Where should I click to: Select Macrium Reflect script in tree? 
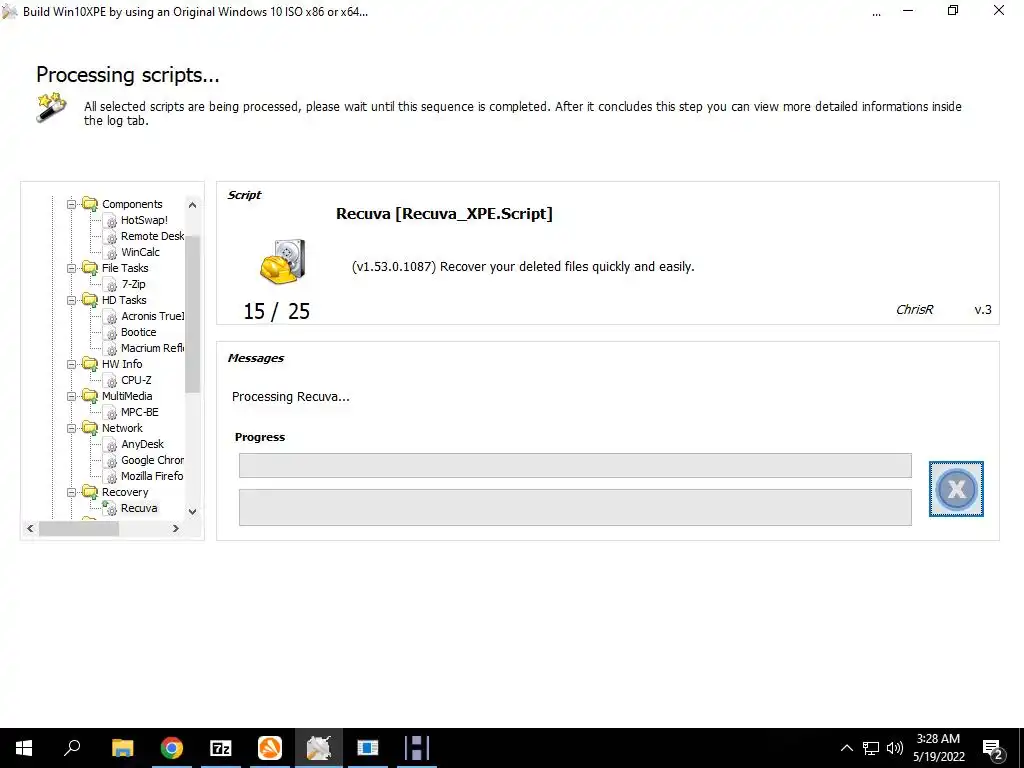point(152,348)
